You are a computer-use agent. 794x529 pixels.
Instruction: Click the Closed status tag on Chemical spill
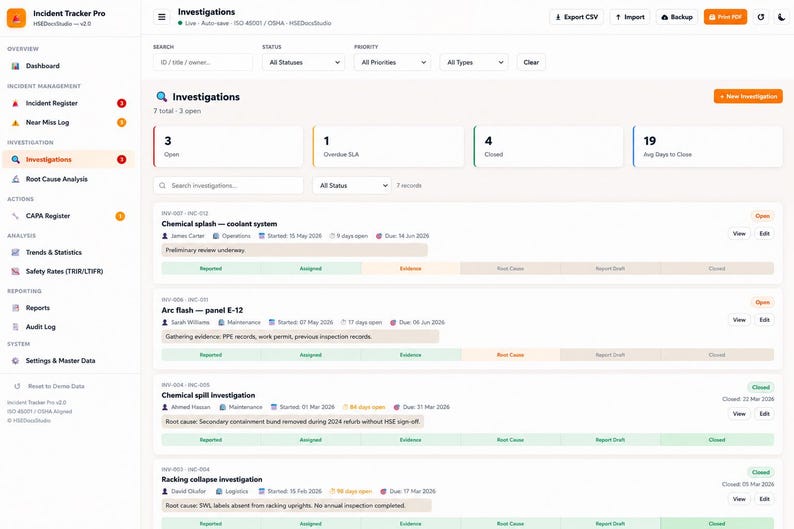[x=761, y=387]
